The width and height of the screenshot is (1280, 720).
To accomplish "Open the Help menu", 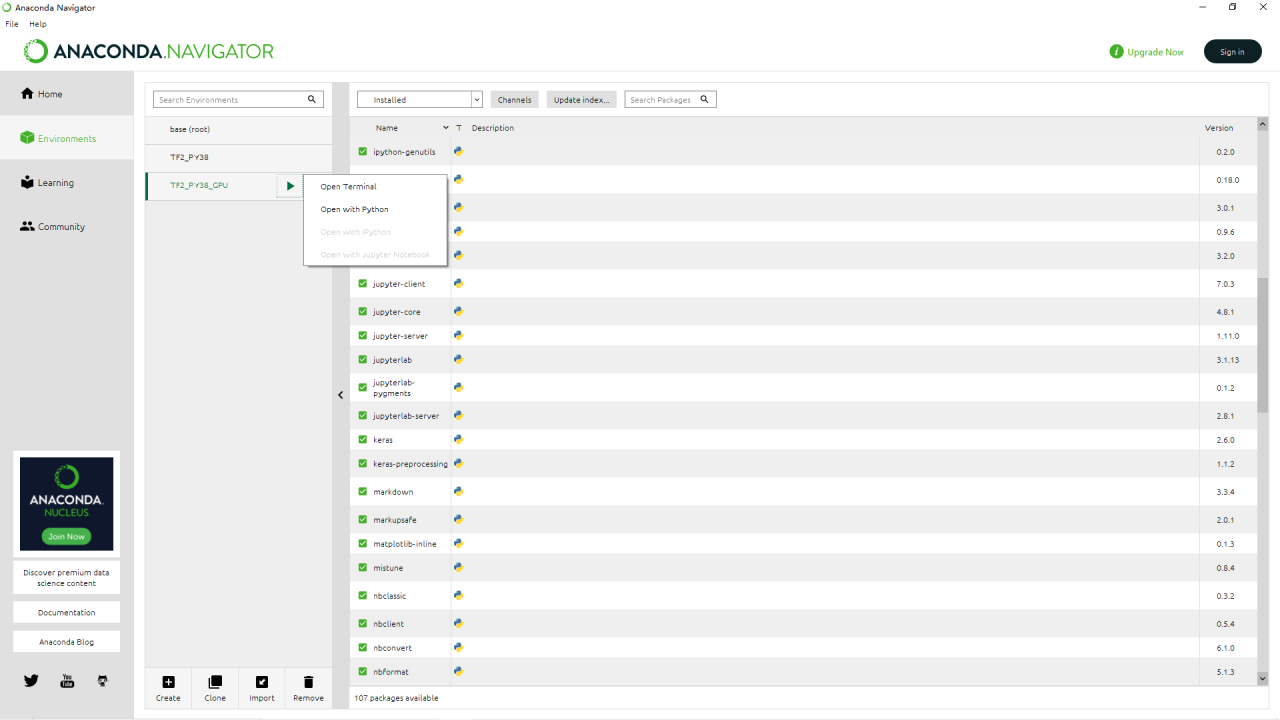I will point(38,24).
